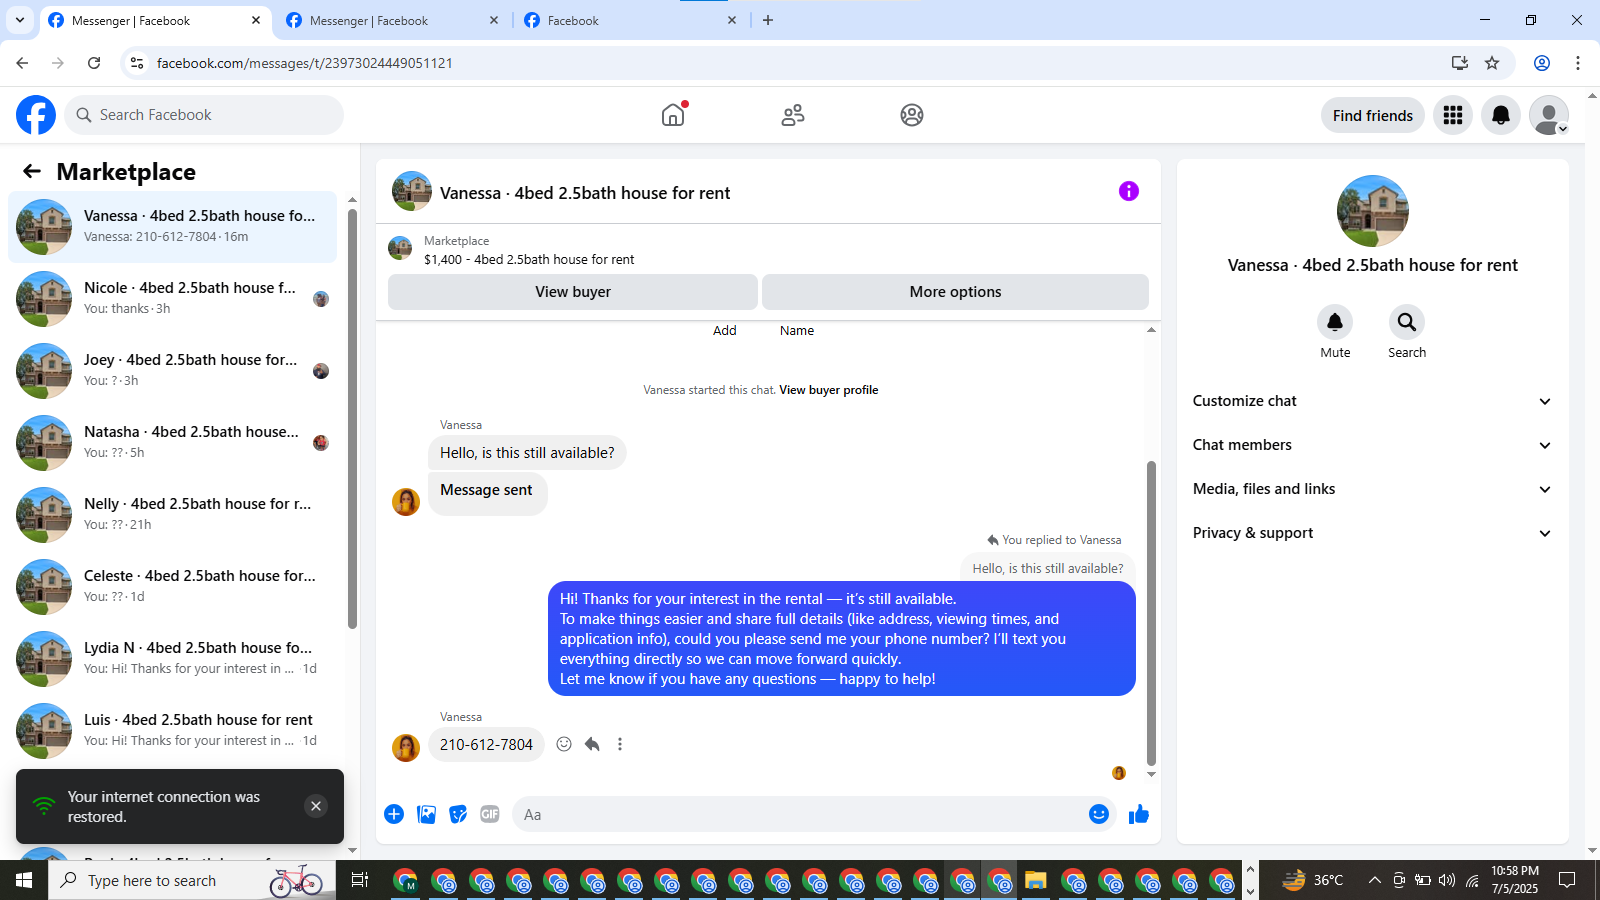Open Lydia N 4bed 2.5bath conversation

click(x=172, y=659)
